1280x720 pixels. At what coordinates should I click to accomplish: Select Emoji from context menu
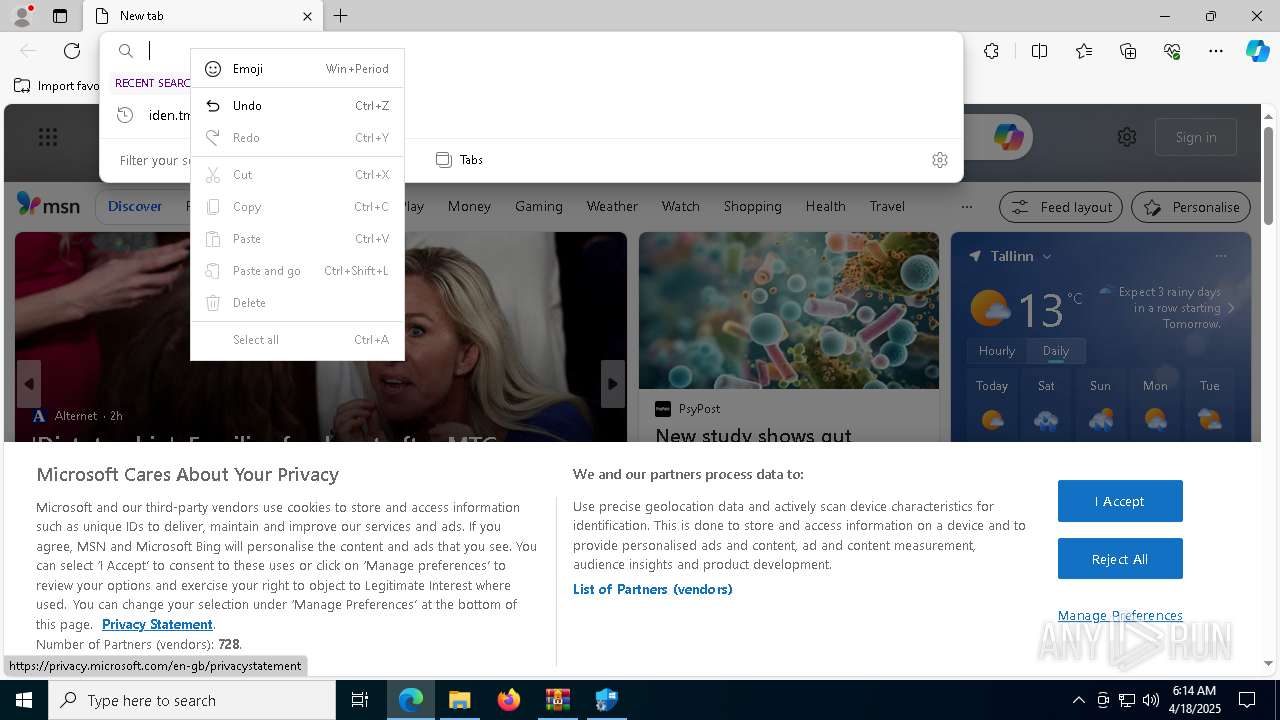[297, 69]
